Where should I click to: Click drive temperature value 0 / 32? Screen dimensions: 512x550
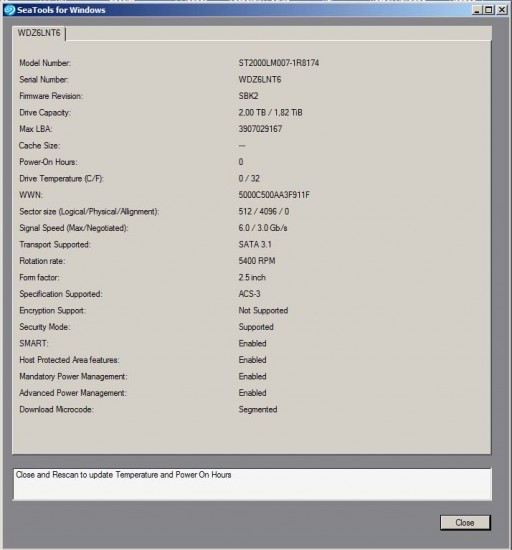click(x=249, y=179)
